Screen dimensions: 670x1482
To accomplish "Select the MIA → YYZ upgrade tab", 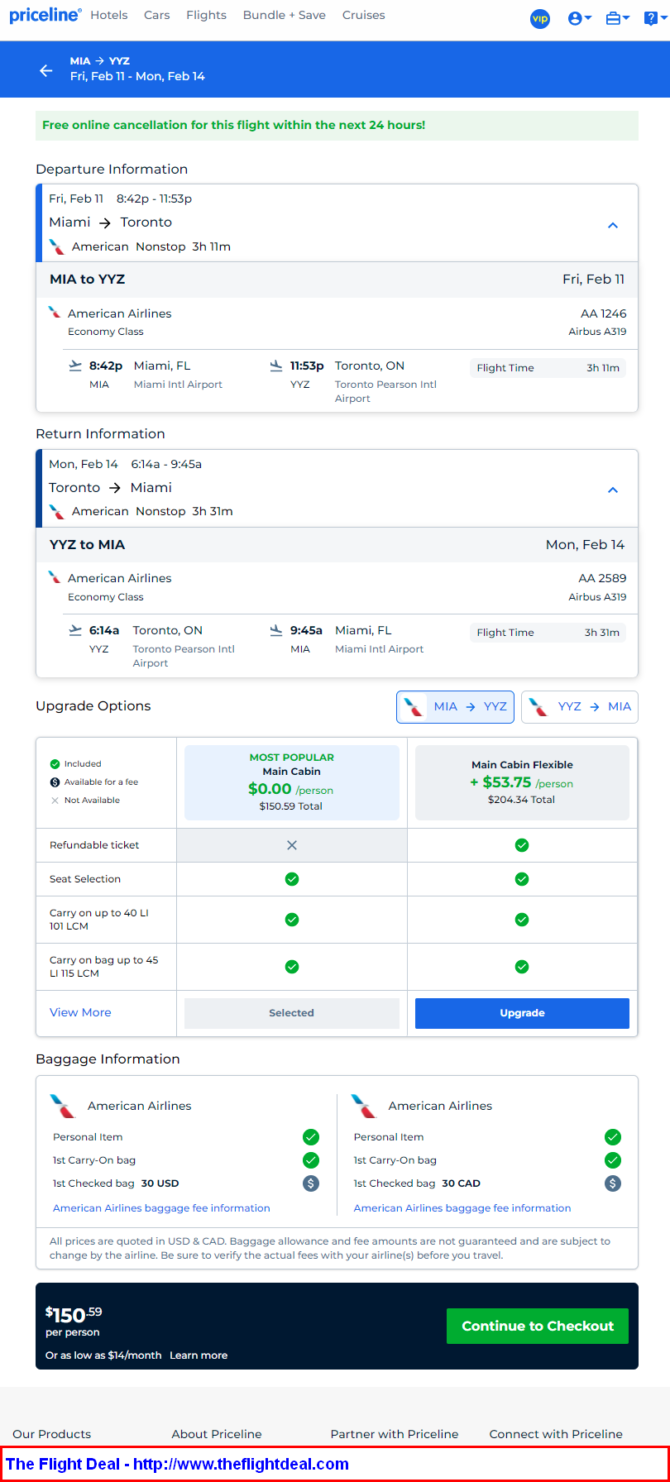I will [x=455, y=706].
